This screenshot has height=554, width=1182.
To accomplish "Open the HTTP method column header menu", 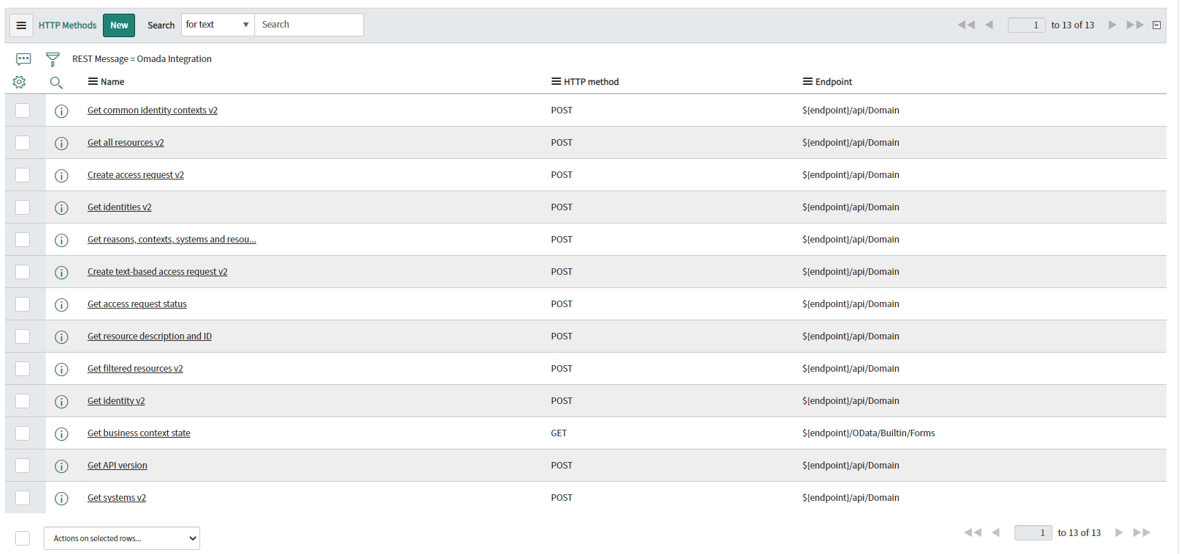I will [x=557, y=81].
